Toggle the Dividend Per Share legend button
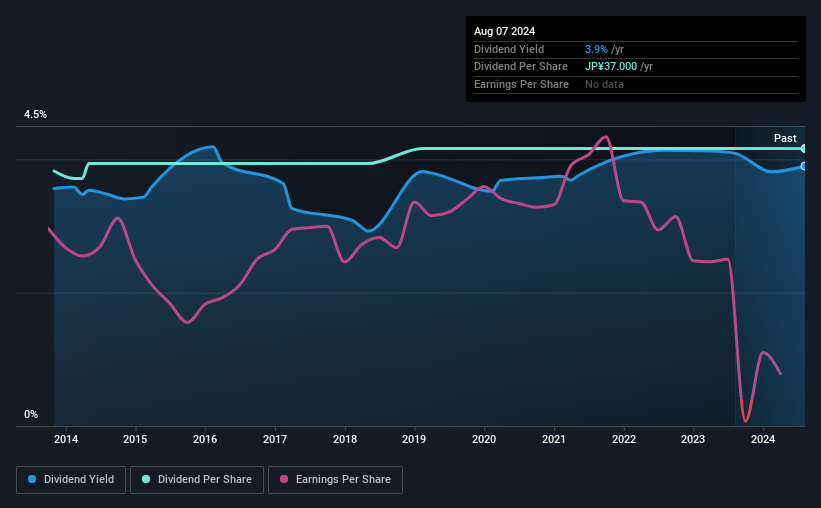 coord(197,480)
